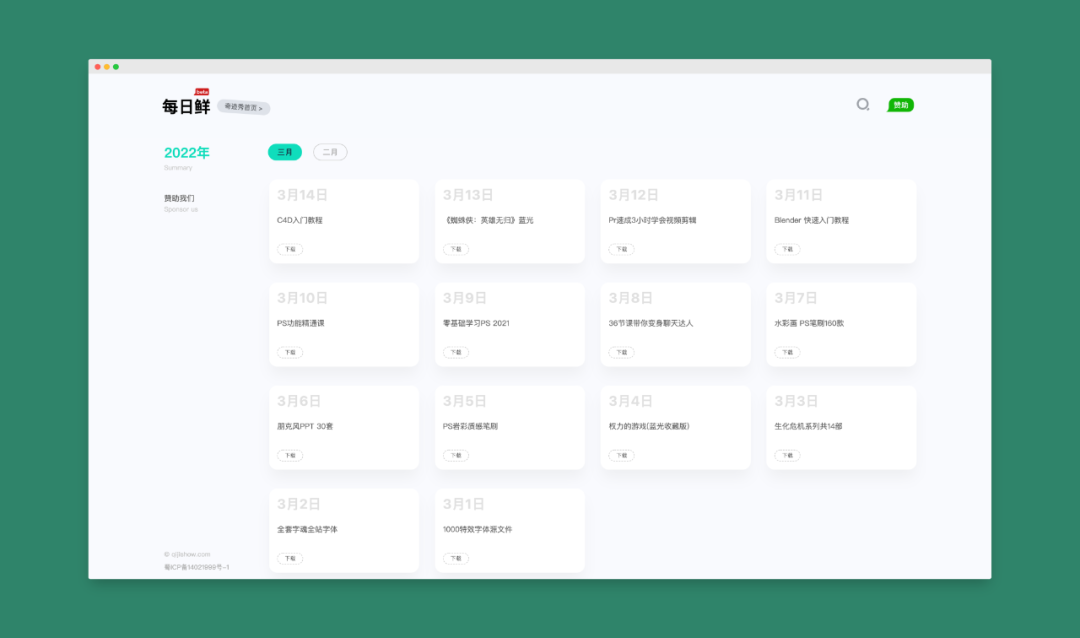The image size is (1080, 638).
Task: Click the 3月5日 date heading
Action: coord(465,401)
